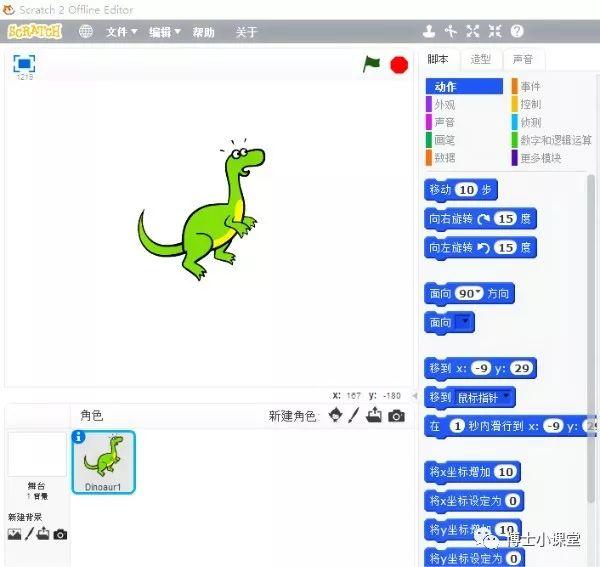
Task: Choose the shrink sprite tool
Action: coord(495,32)
